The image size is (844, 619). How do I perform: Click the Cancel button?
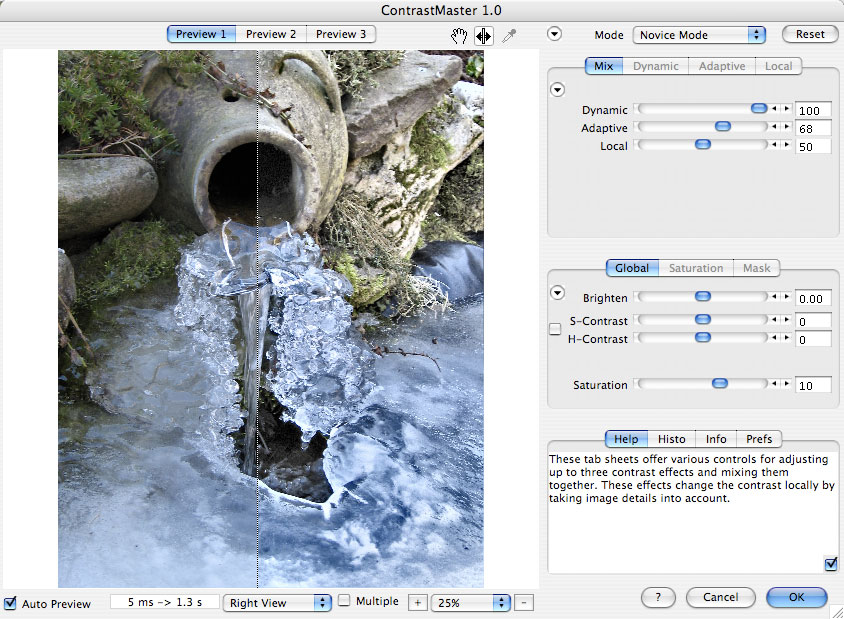(x=720, y=597)
